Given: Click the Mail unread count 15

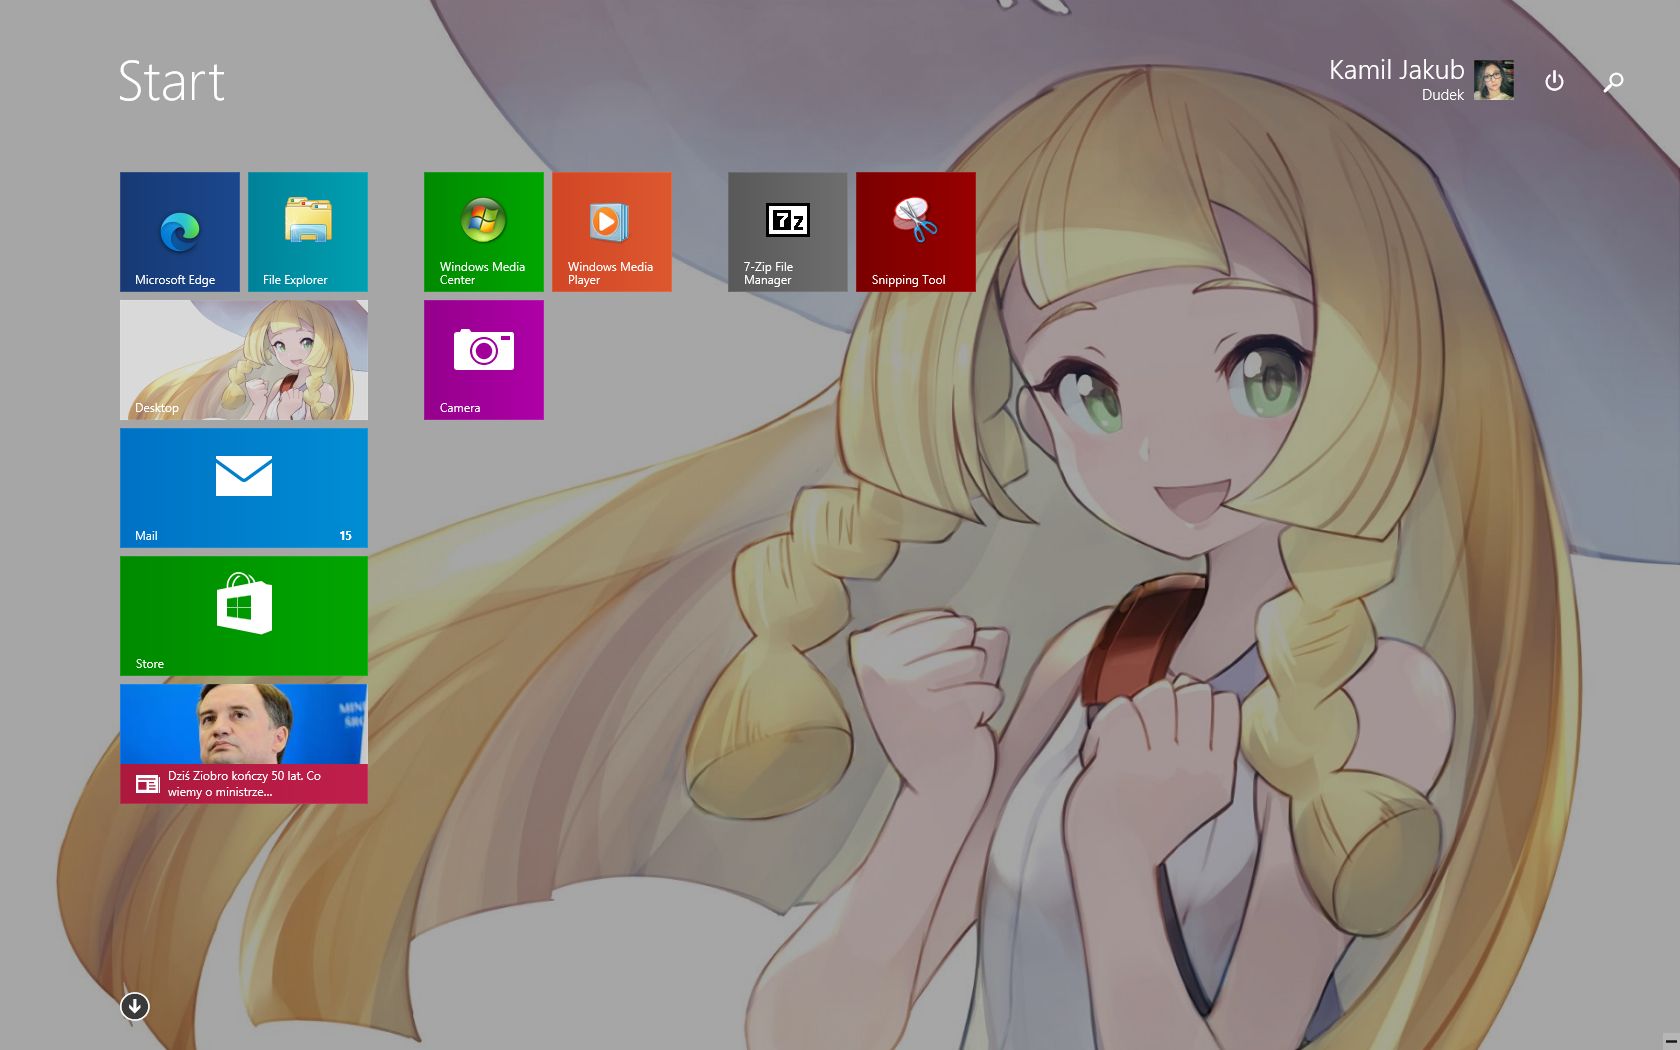Looking at the screenshot, I should click(345, 536).
